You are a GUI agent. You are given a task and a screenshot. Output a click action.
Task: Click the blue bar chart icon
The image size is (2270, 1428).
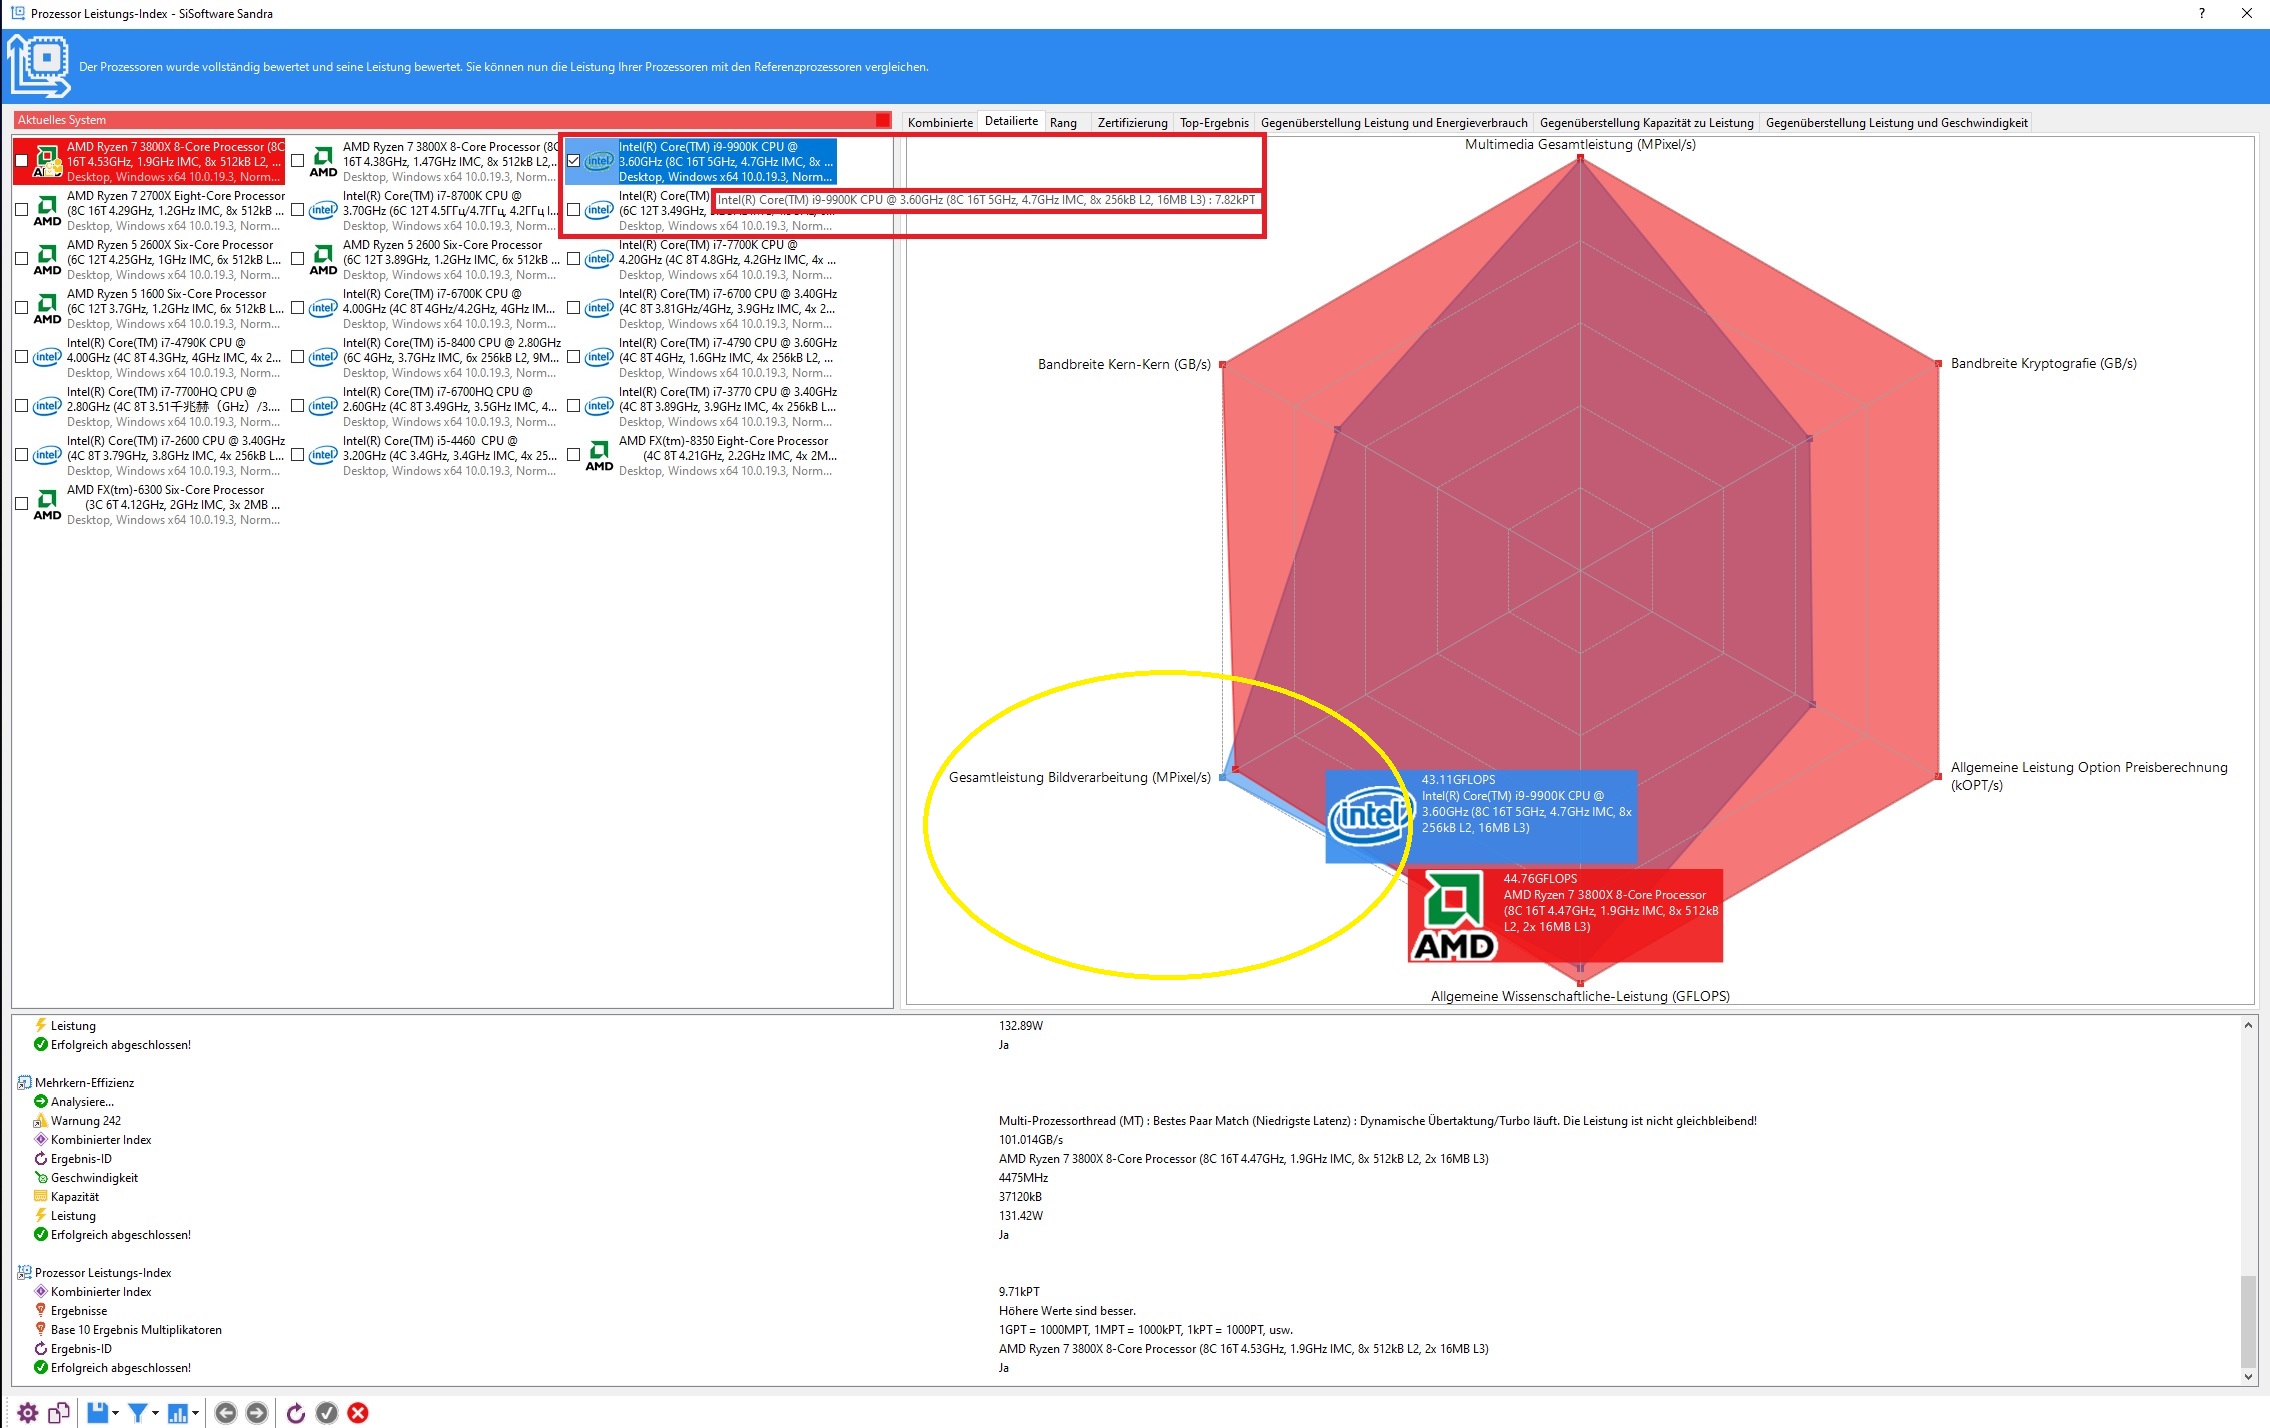177,1412
